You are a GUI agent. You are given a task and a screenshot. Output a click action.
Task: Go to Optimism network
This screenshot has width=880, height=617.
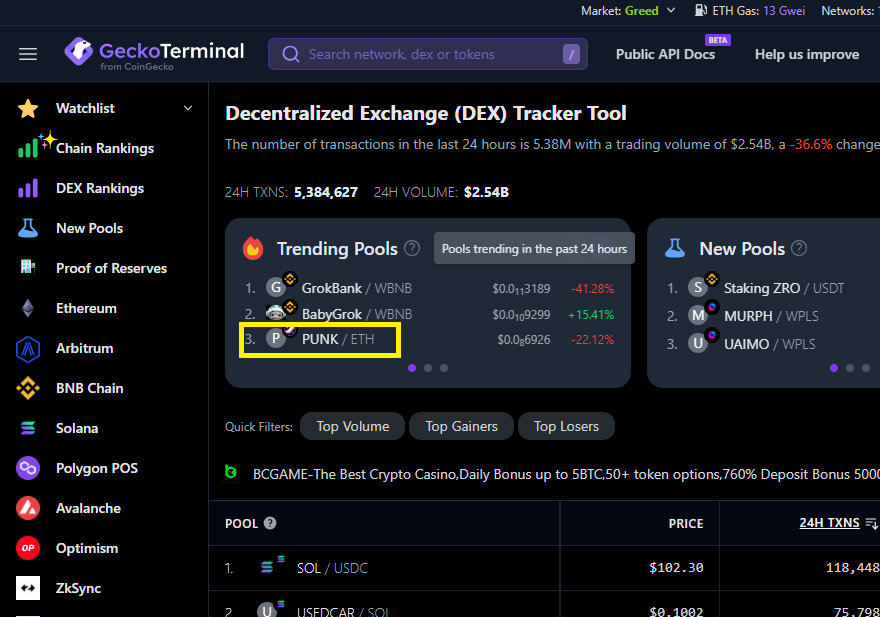click(87, 548)
